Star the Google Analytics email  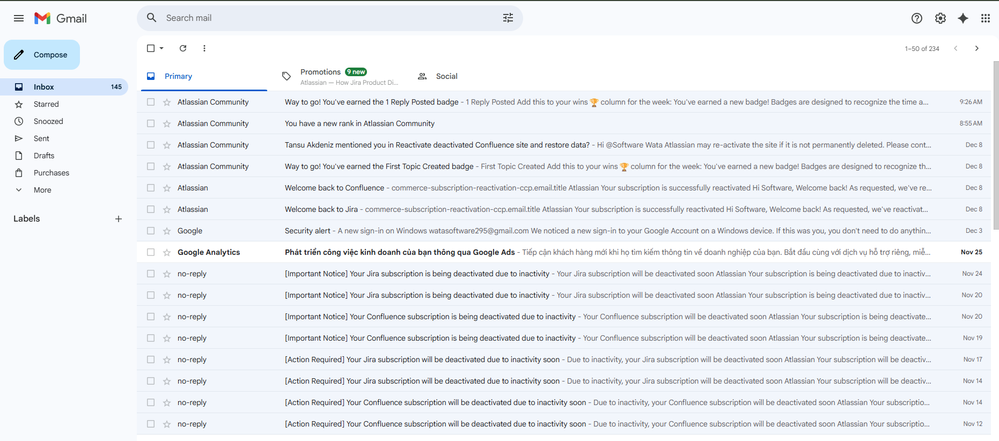pyautogui.click(x=167, y=252)
